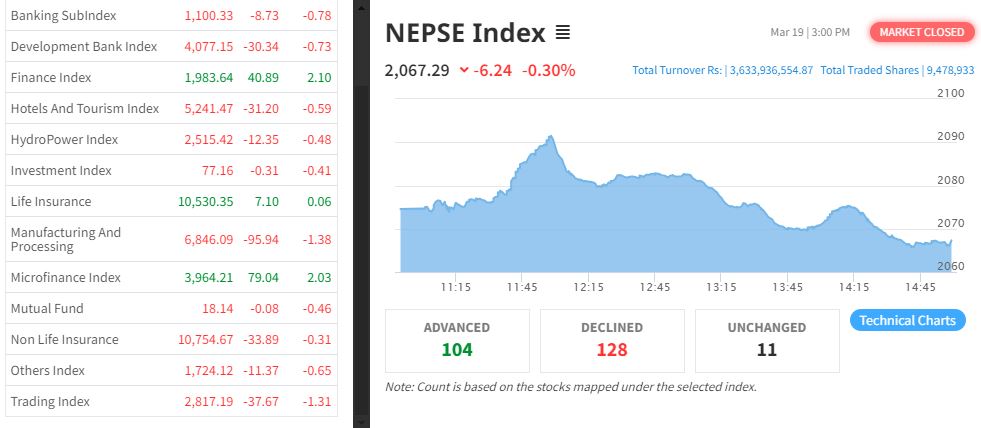Open Hotels And Tourism Index
Screen dimensions: 981x428
[84, 108]
